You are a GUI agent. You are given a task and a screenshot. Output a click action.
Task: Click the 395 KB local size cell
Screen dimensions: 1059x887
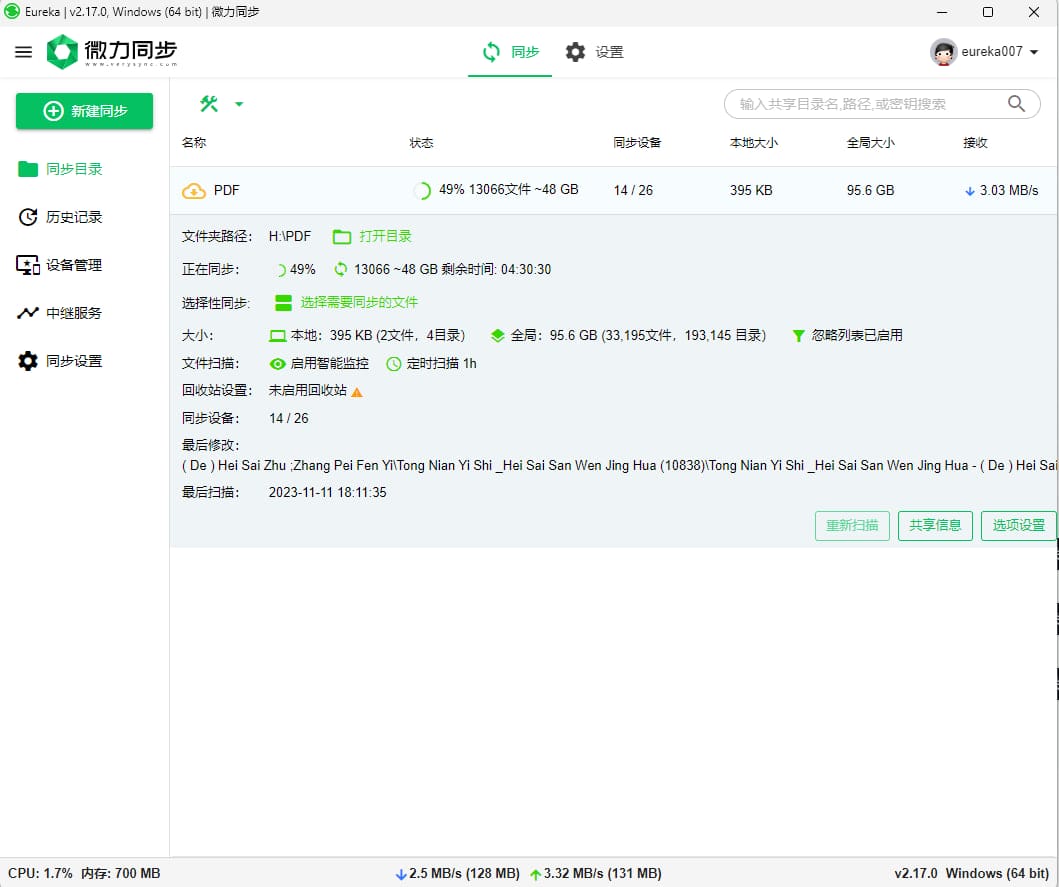click(751, 191)
